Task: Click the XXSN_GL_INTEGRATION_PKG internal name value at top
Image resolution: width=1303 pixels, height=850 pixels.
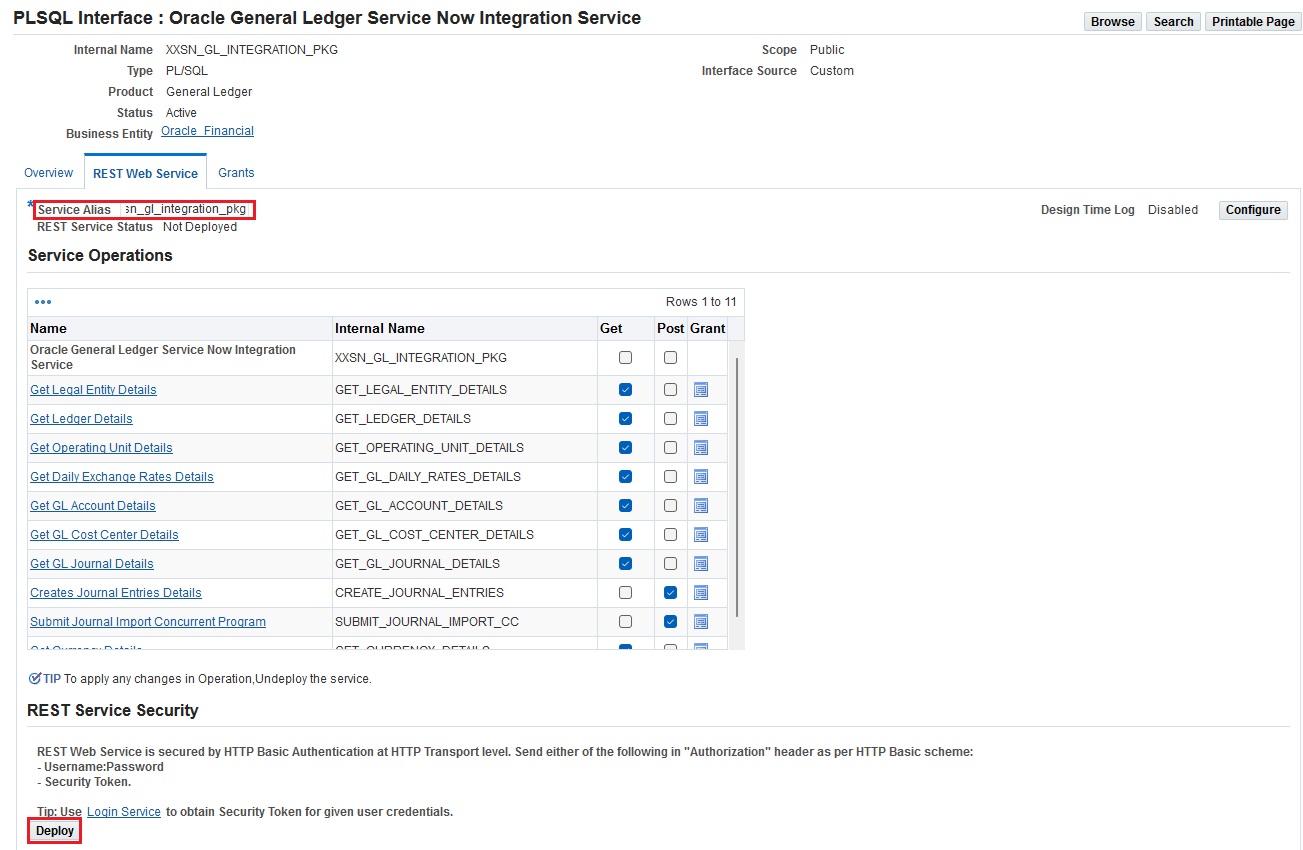Action: (x=252, y=50)
